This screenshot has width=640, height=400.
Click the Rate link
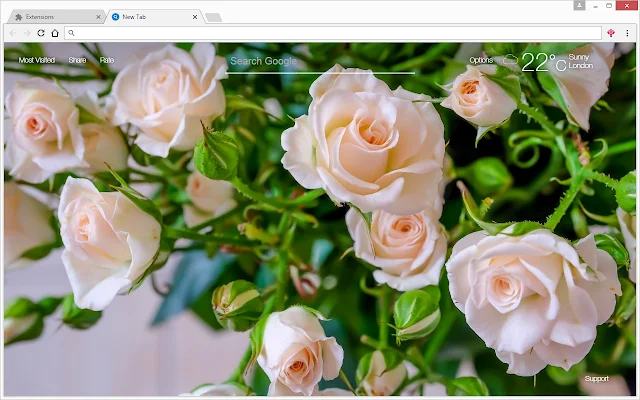[107, 60]
